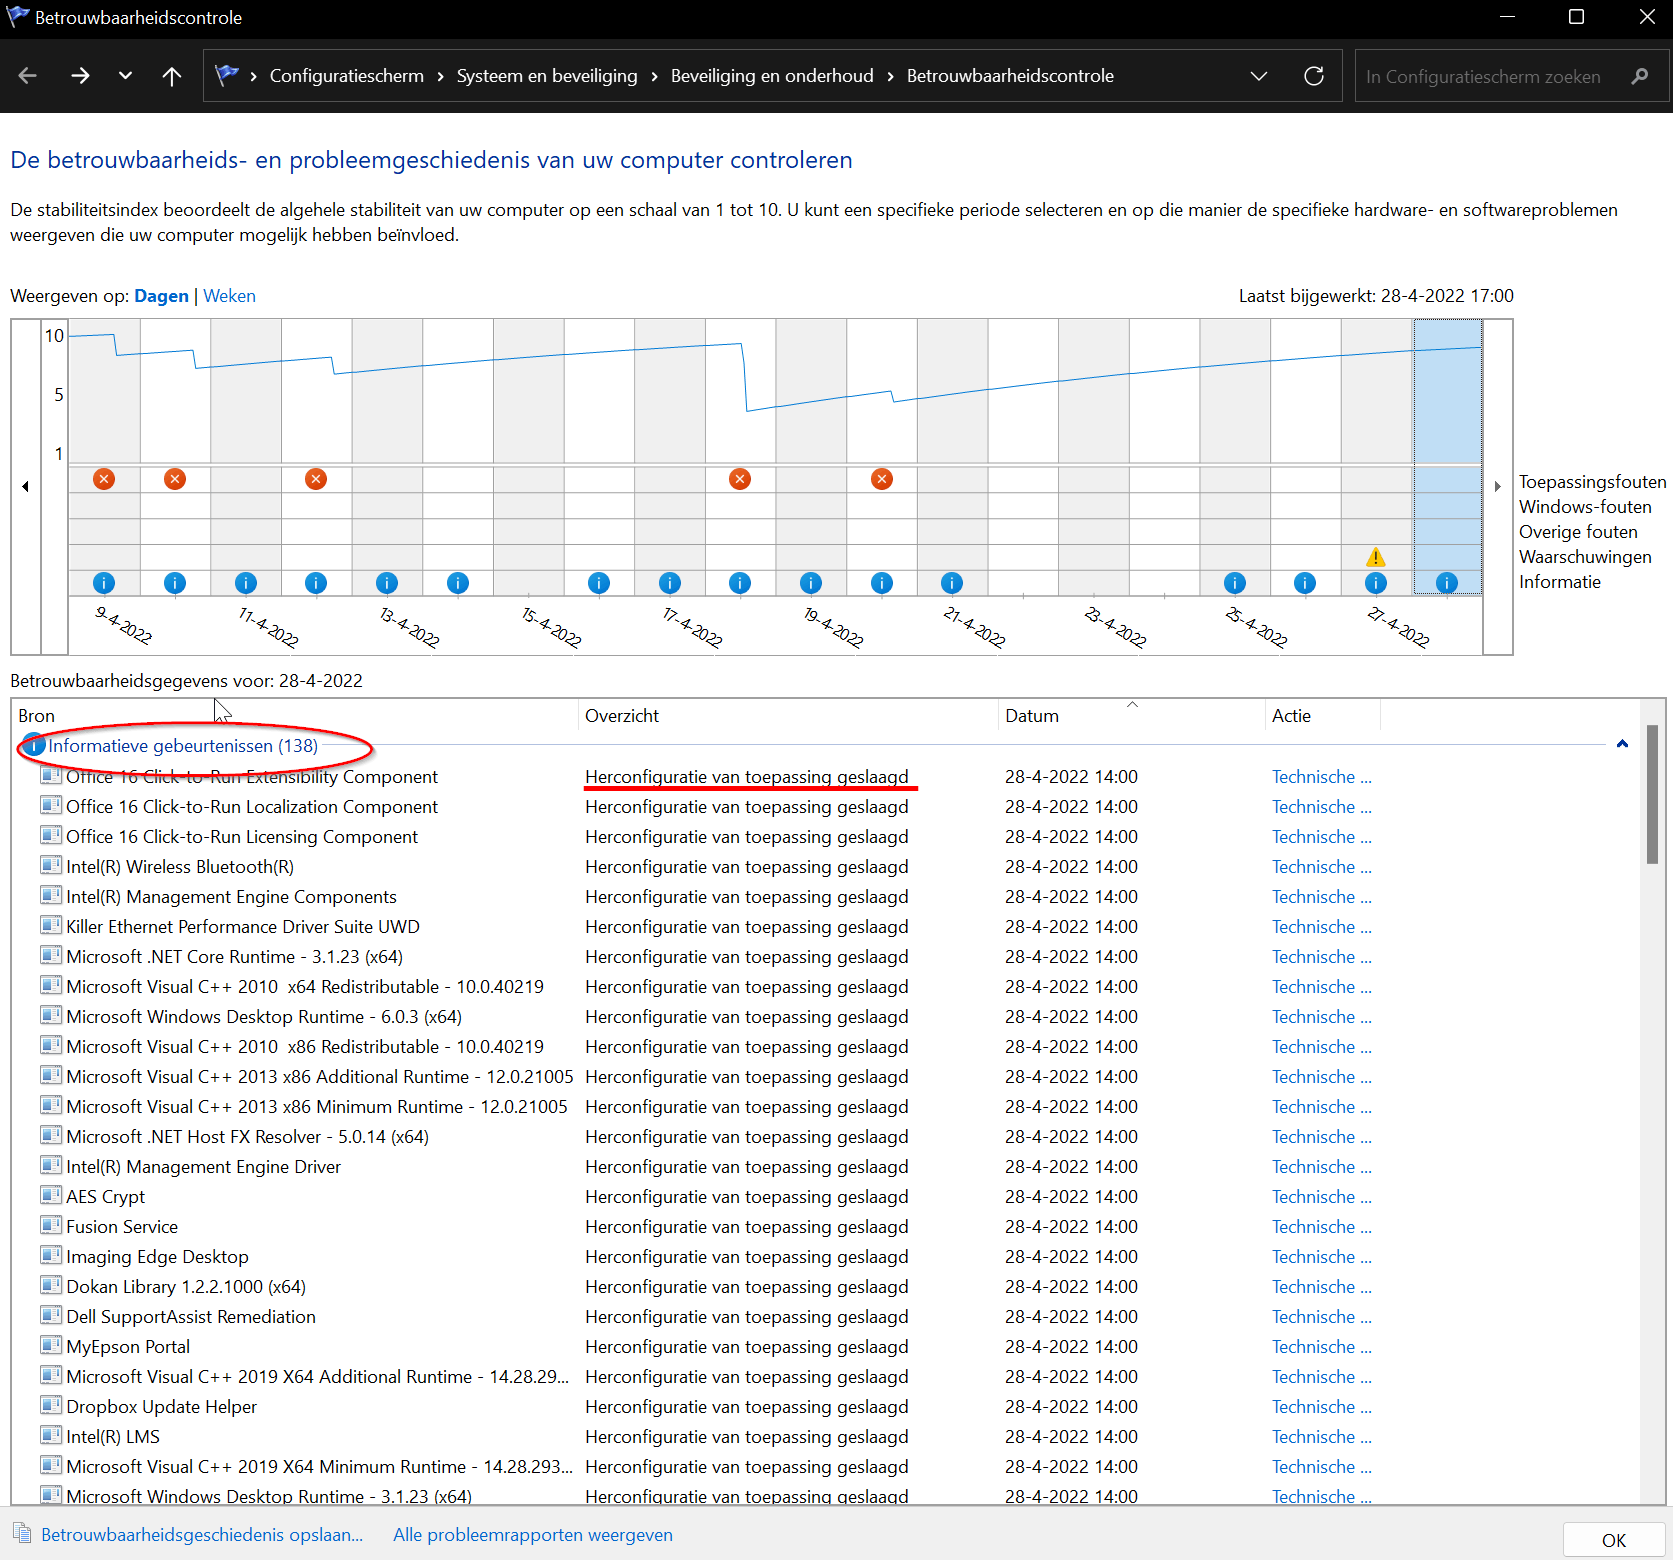Screen dimensions: 1673x1560
Task: Select the error icon for 18-4-2022
Action: click(x=740, y=479)
